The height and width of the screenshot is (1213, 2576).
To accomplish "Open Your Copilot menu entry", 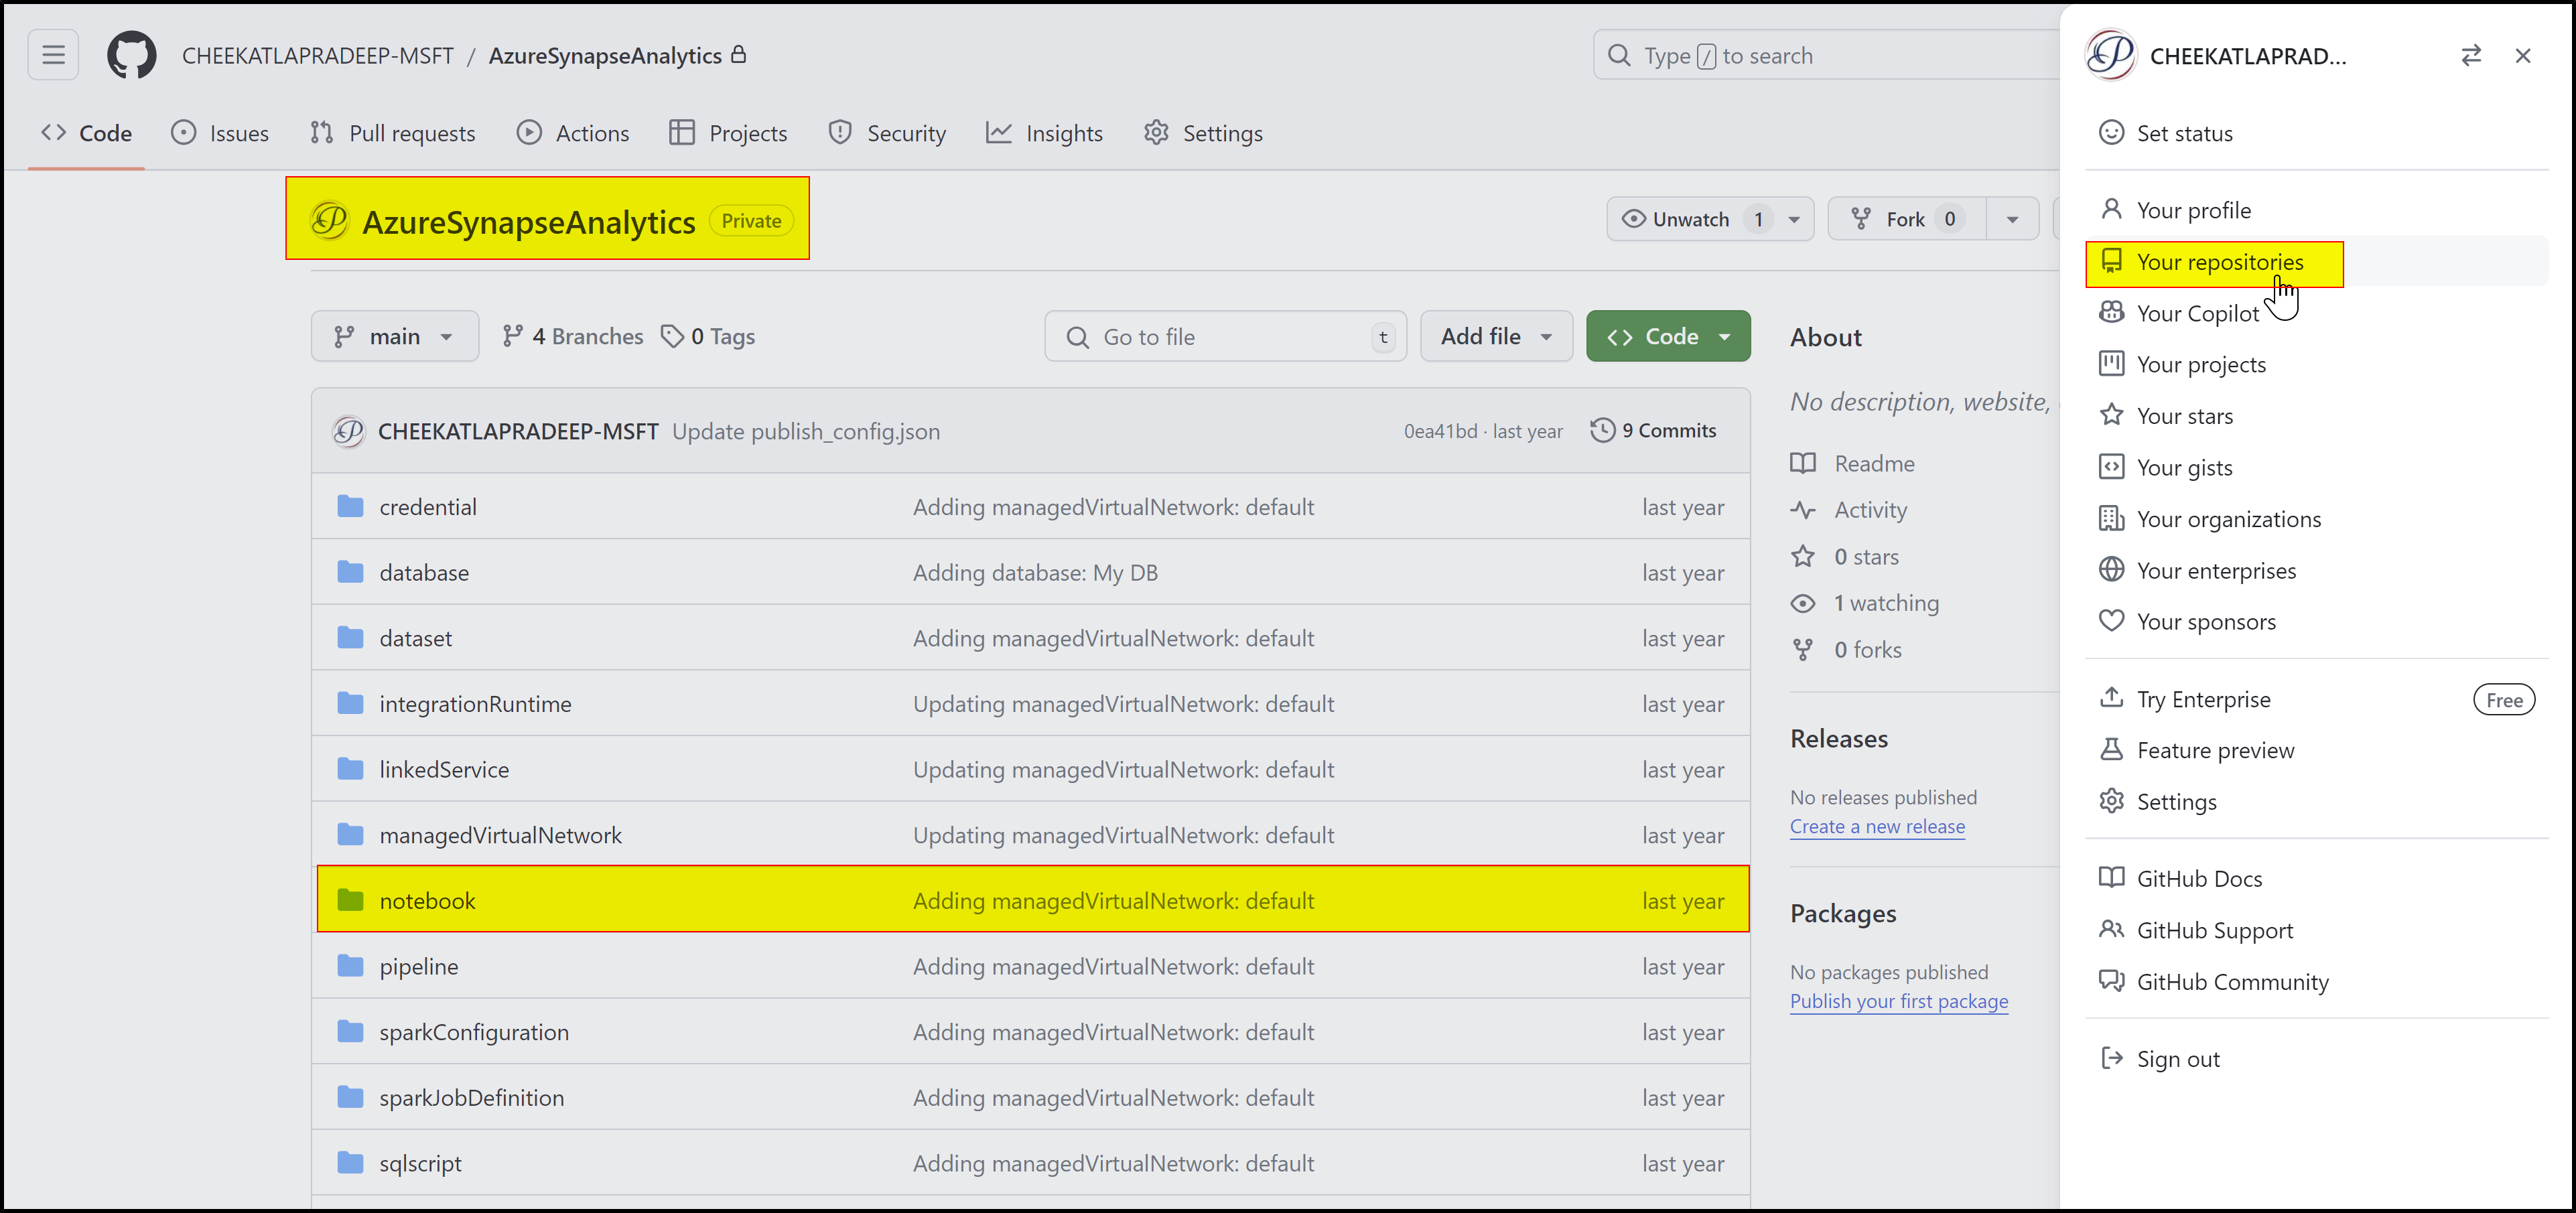I will [2197, 313].
